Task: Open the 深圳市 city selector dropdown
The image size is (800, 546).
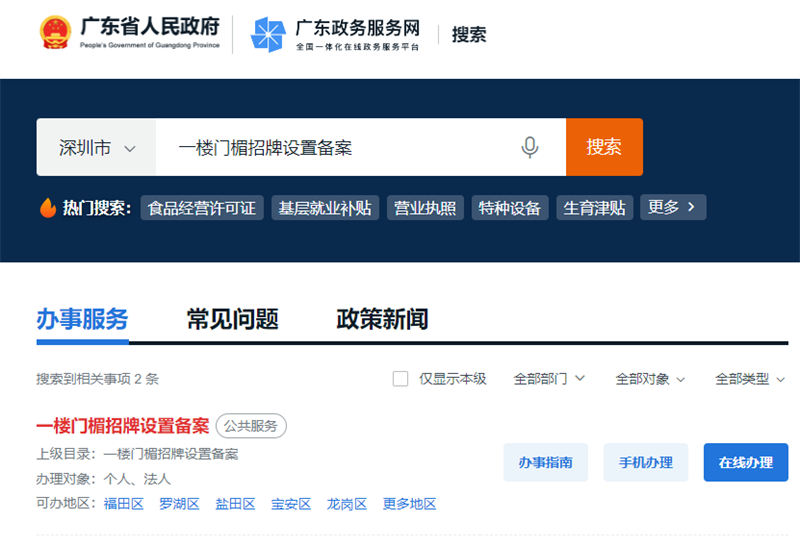Action: [96, 147]
